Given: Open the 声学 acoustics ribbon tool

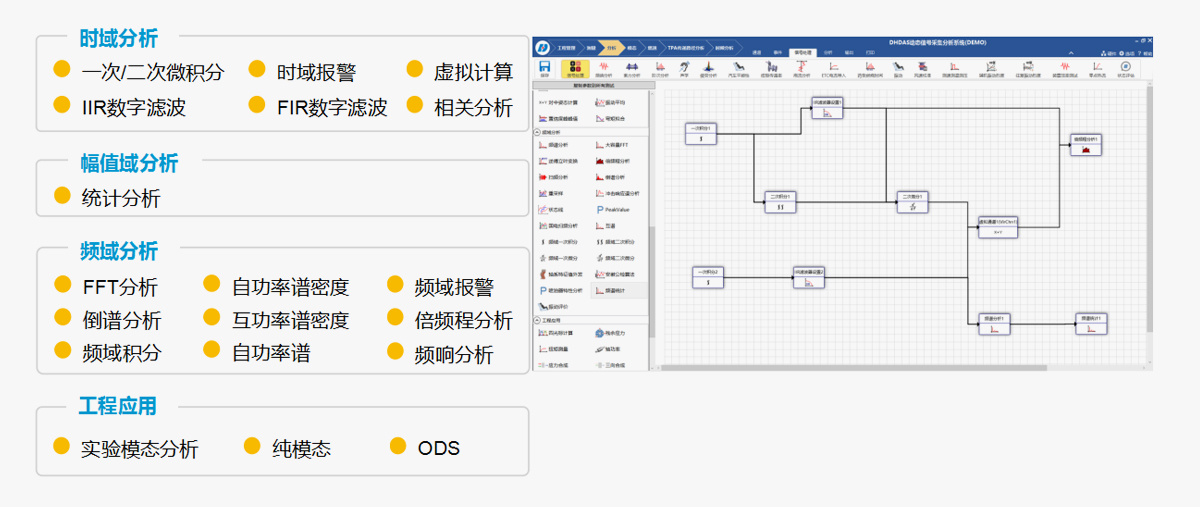Looking at the screenshot, I should point(684,68).
